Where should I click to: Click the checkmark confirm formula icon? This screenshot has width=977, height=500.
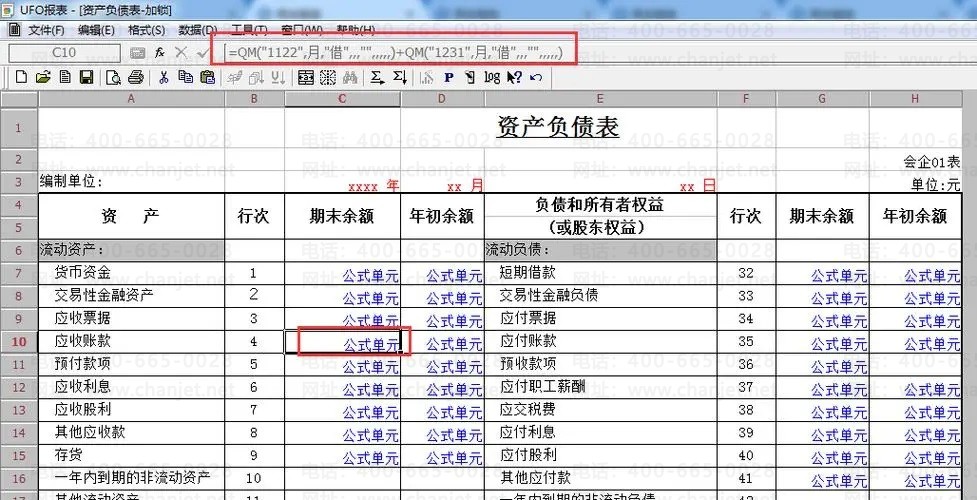(x=201, y=53)
